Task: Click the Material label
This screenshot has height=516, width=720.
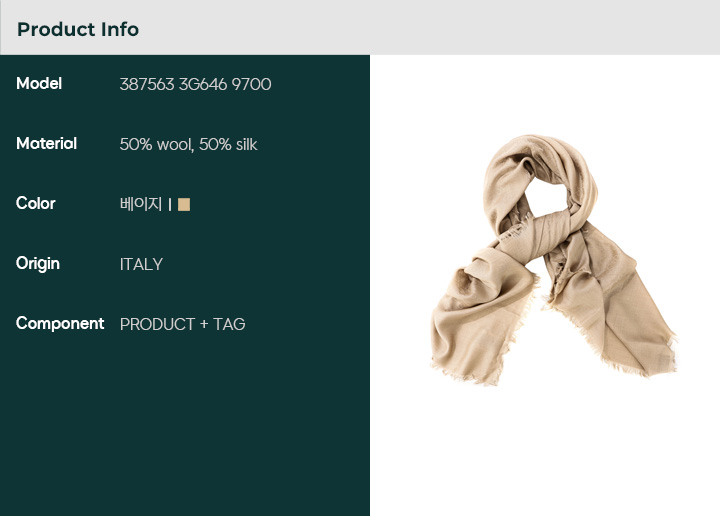Action: (x=46, y=144)
